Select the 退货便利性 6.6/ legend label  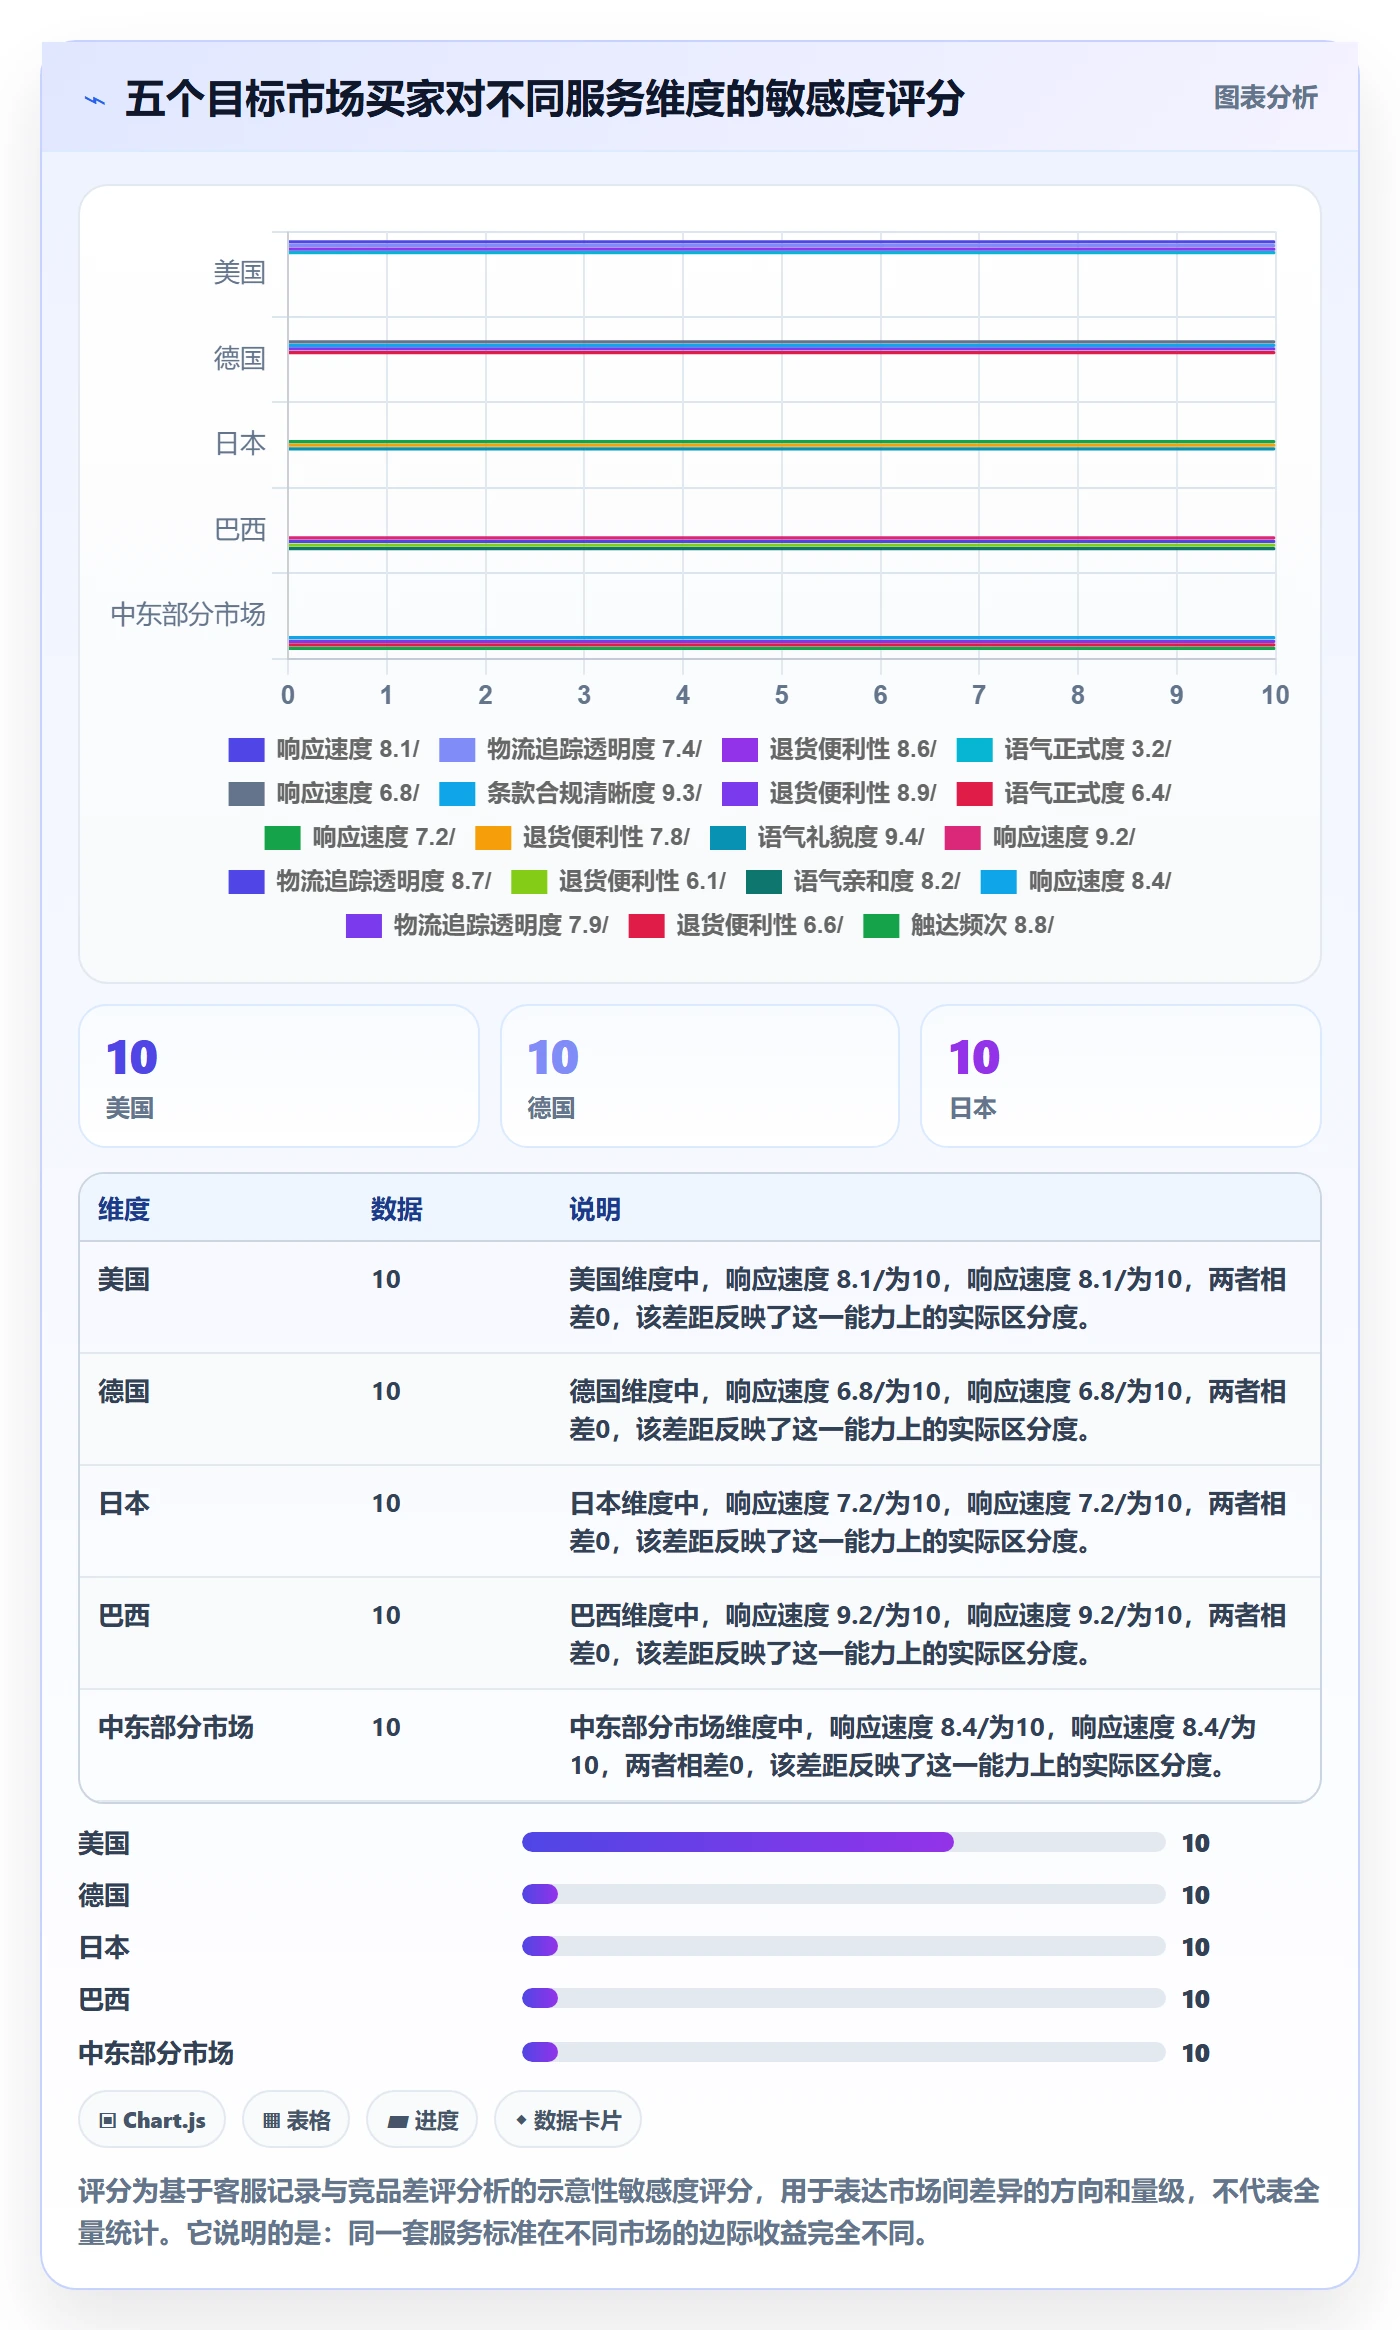coord(760,925)
